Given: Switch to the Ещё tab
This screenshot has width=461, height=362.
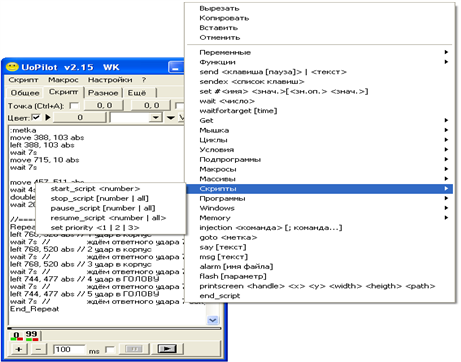Looking at the screenshot, I should [x=137, y=93].
